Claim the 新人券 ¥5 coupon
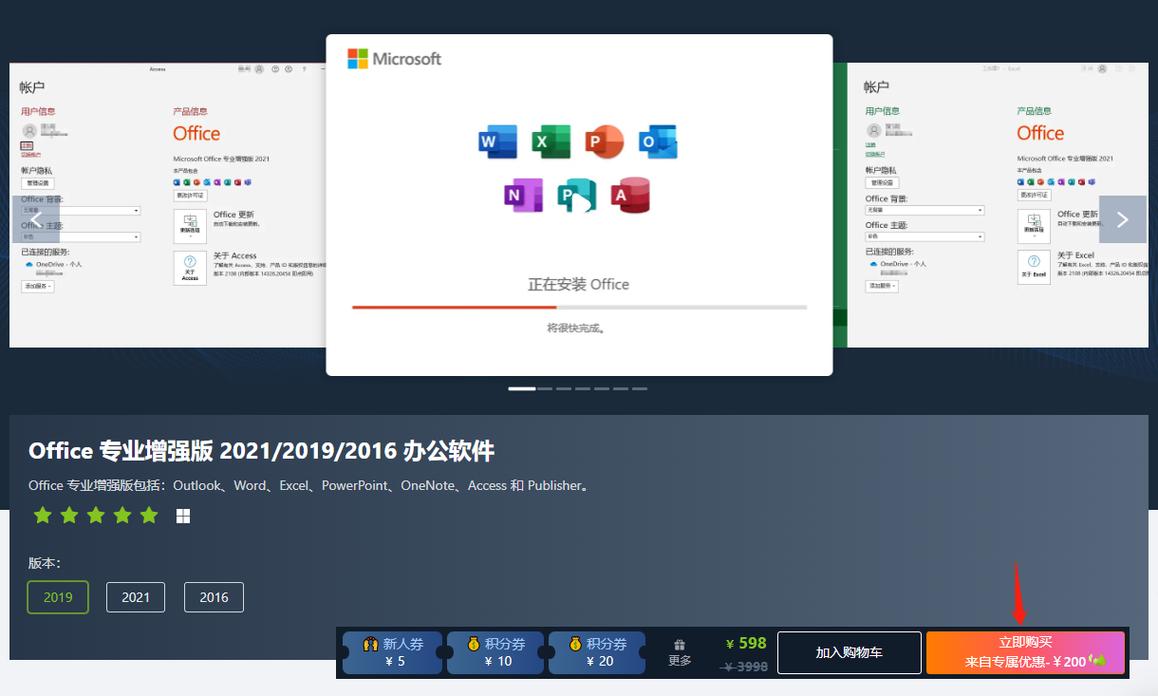 (x=394, y=652)
